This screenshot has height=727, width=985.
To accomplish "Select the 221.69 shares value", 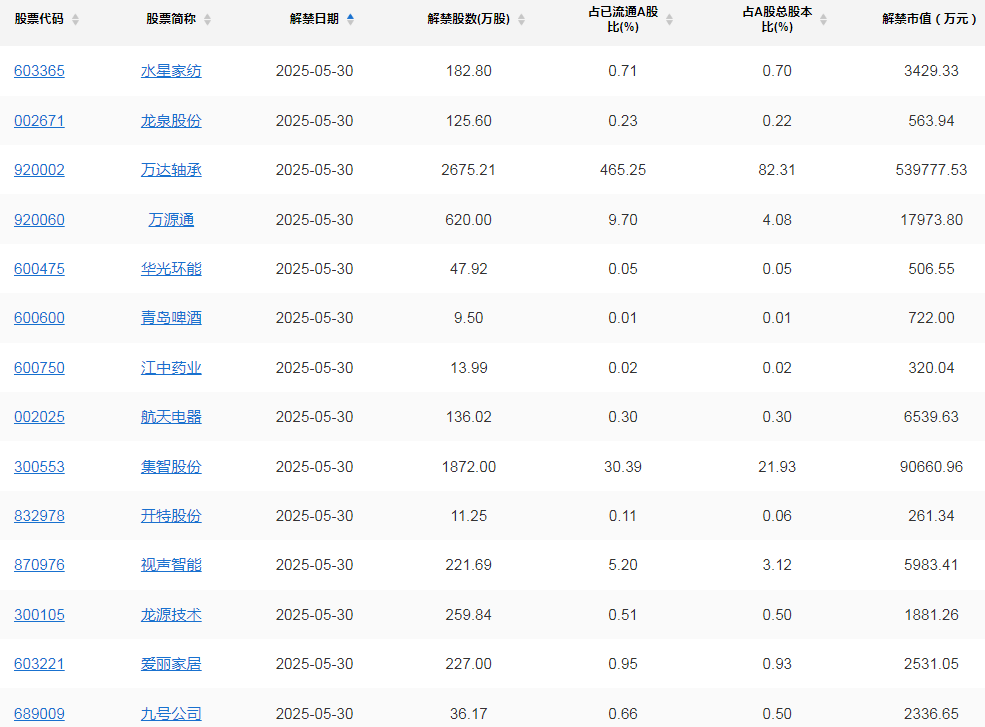I will click(469, 565).
